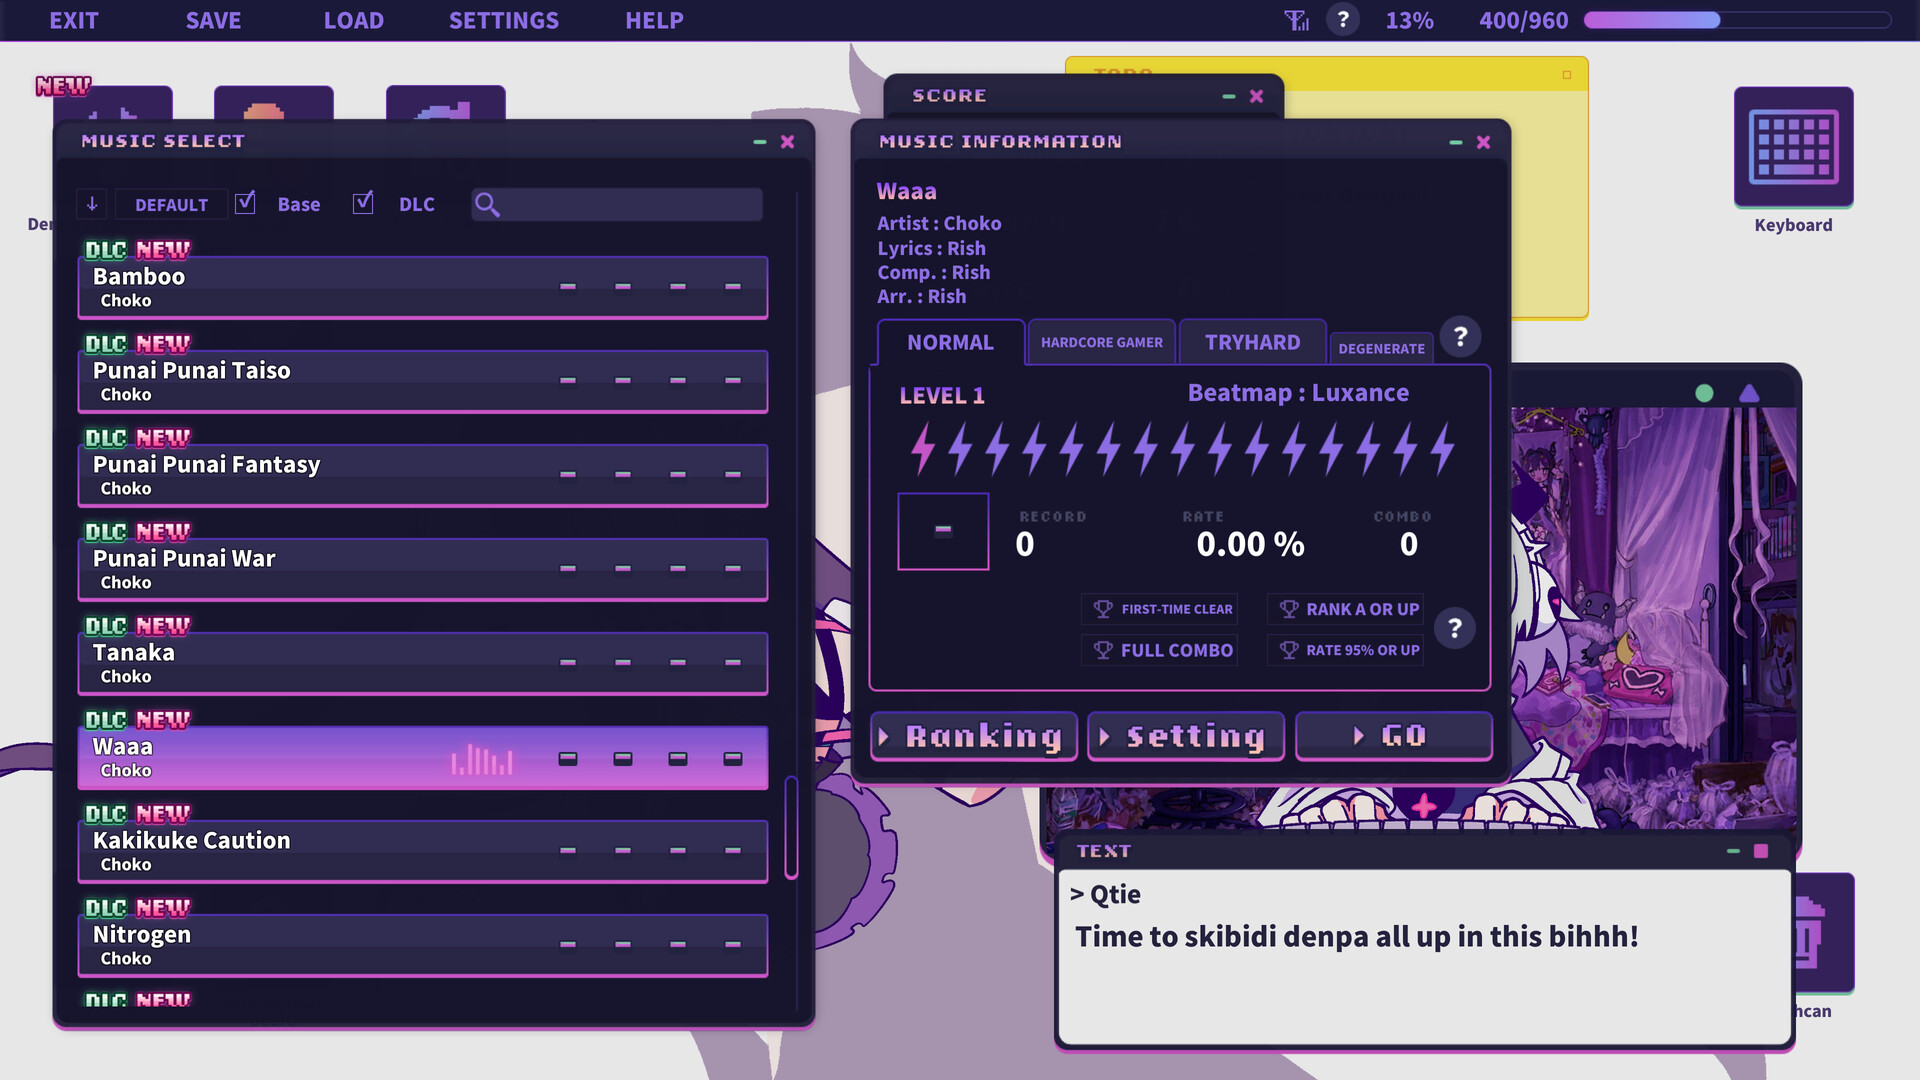Click the Keyboard icon on the desktop
The height and width of the screenshot is (1080, 1920).
(x=1793, y=148)
